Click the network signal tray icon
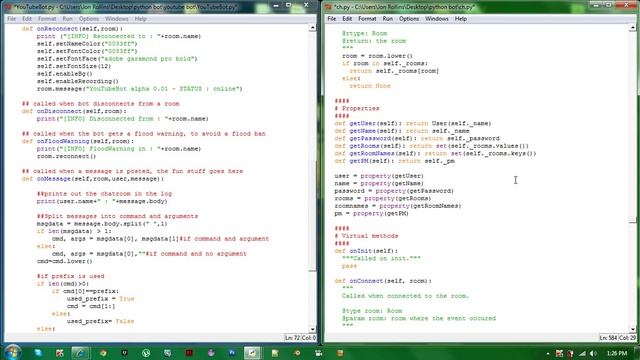The height and width of the screenshot is (360, 640). coord(582,353)
